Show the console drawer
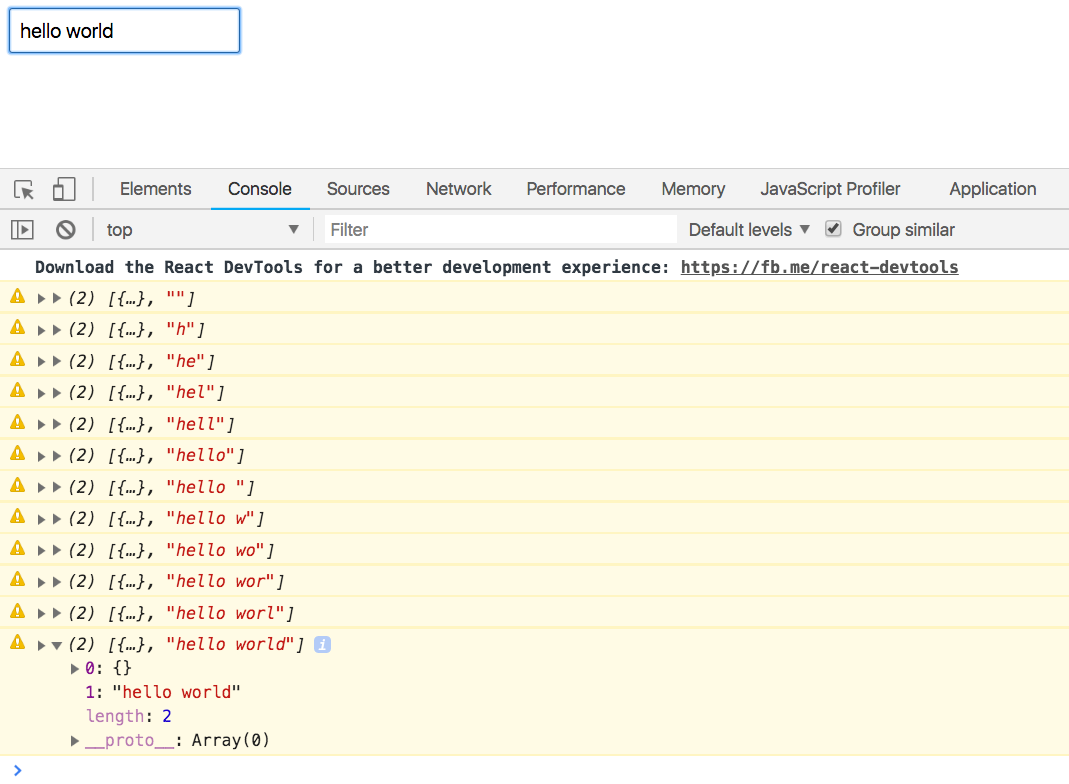Image resolution: width=1069 pixels, height=784 pixels. [x=22, y=229]
